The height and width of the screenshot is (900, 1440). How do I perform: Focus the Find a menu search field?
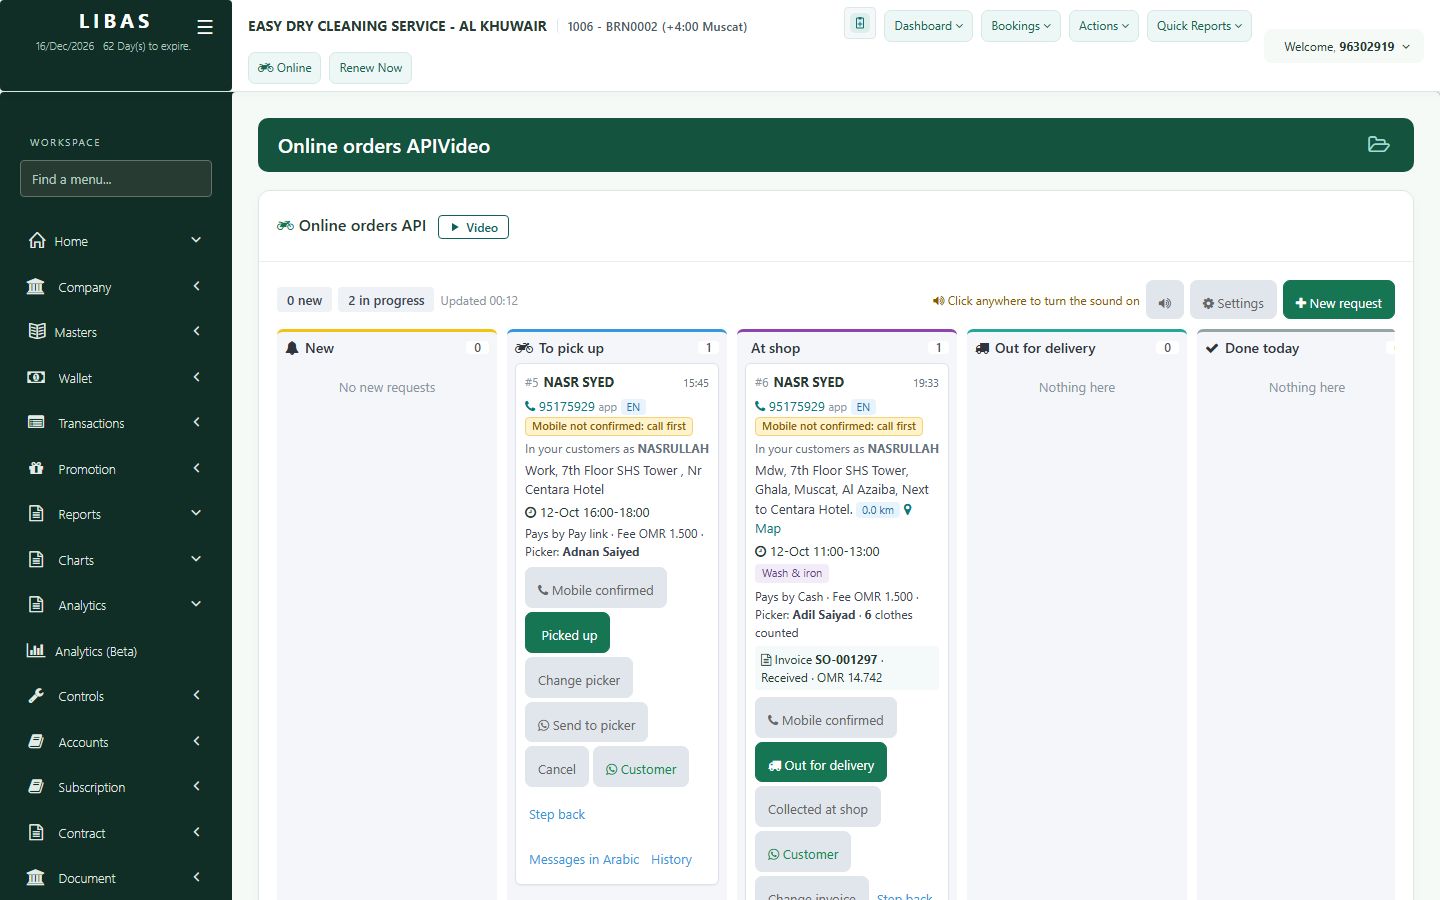tap(116, 178)
